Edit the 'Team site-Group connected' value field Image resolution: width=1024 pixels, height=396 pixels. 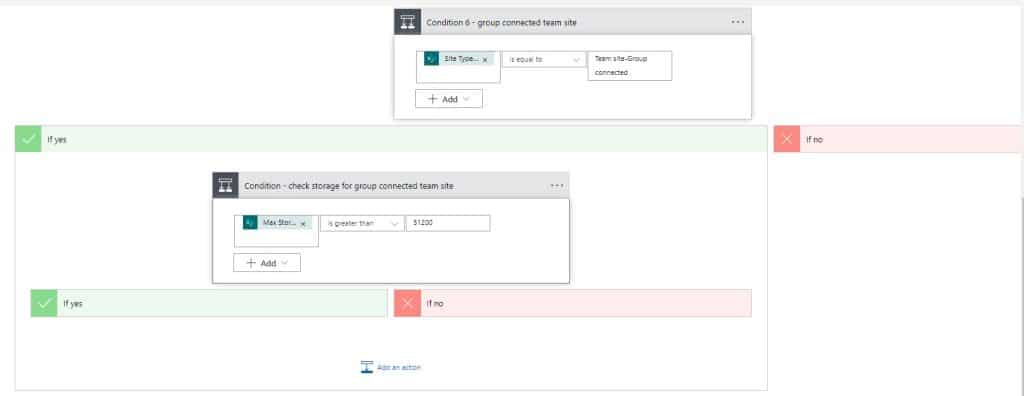(x=630, y=65)
